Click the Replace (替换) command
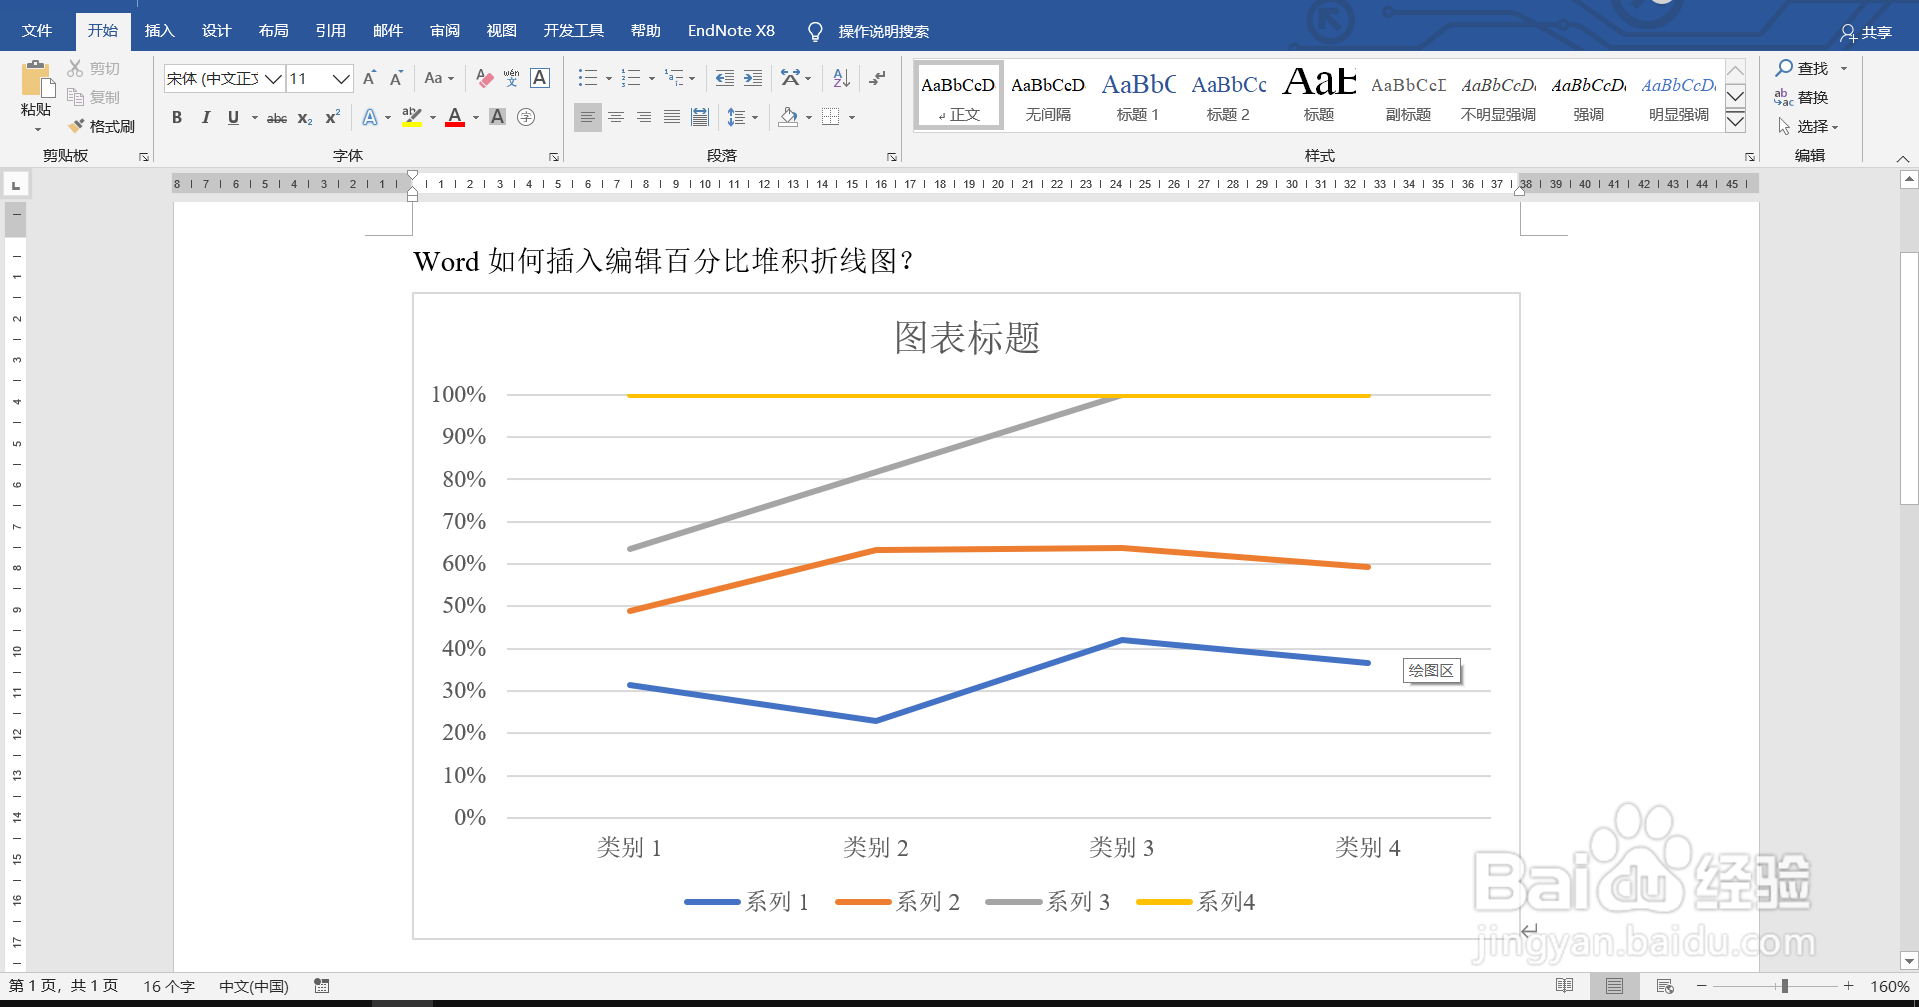Image resolution: width=1919 pixels, height=1007 pixels. pos(1801,97)
